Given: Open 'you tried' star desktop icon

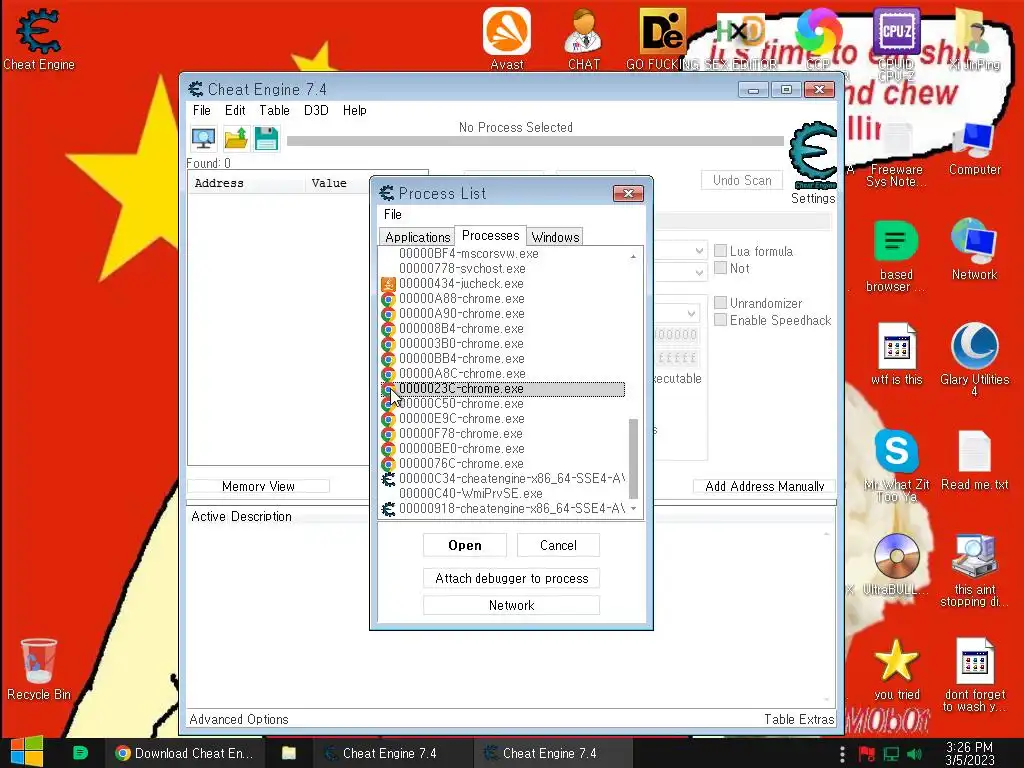Looking at the screenshot, I should [896, 670].
